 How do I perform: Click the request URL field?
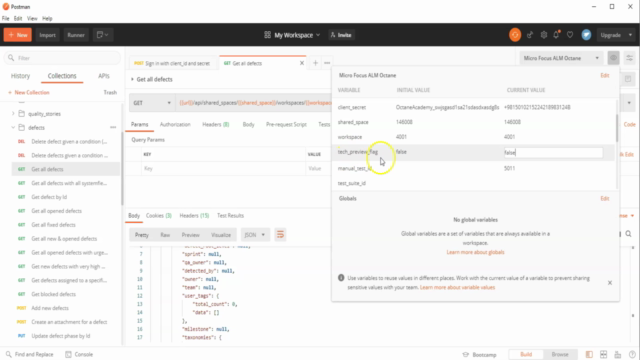(x=254, y=103)
